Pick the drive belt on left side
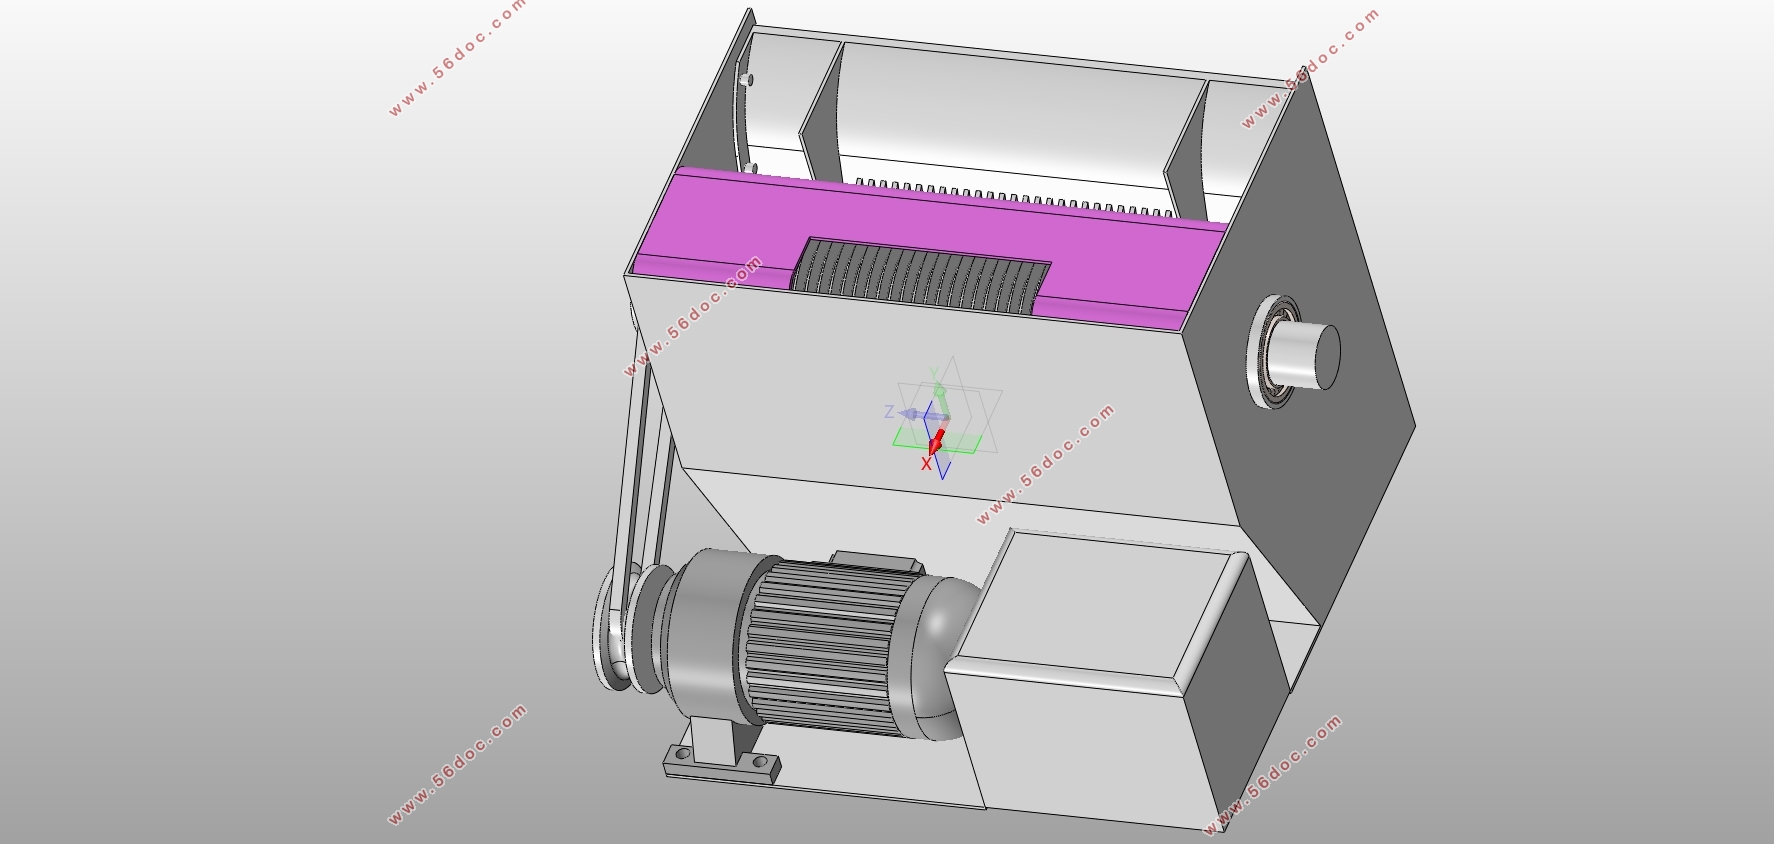This screenshot has height=844, width=1774. tap(640, 470)
